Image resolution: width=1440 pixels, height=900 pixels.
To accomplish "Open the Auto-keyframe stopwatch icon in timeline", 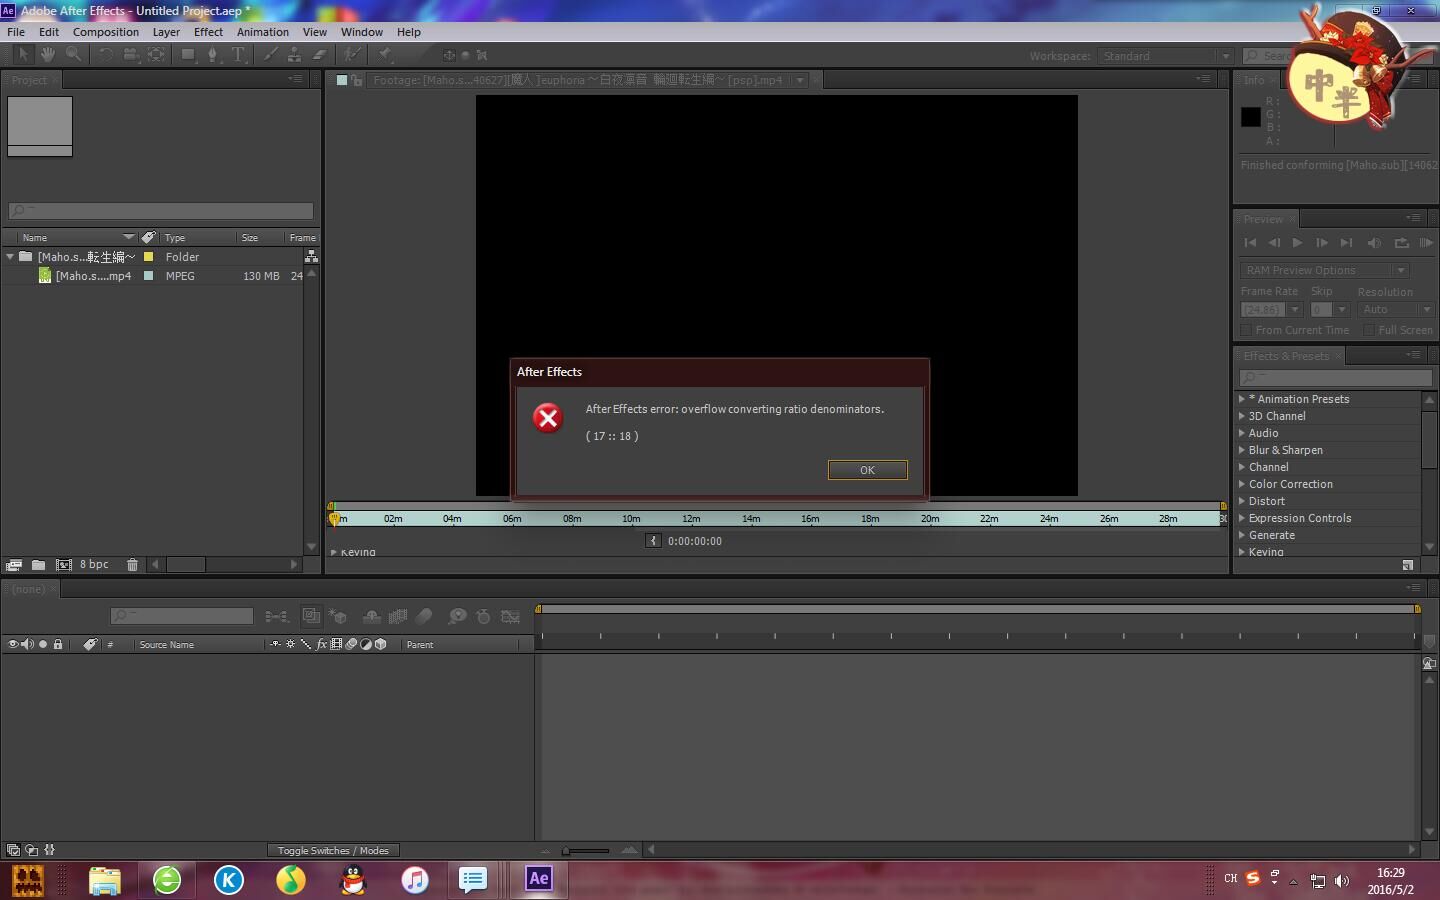I will [484, 616].
